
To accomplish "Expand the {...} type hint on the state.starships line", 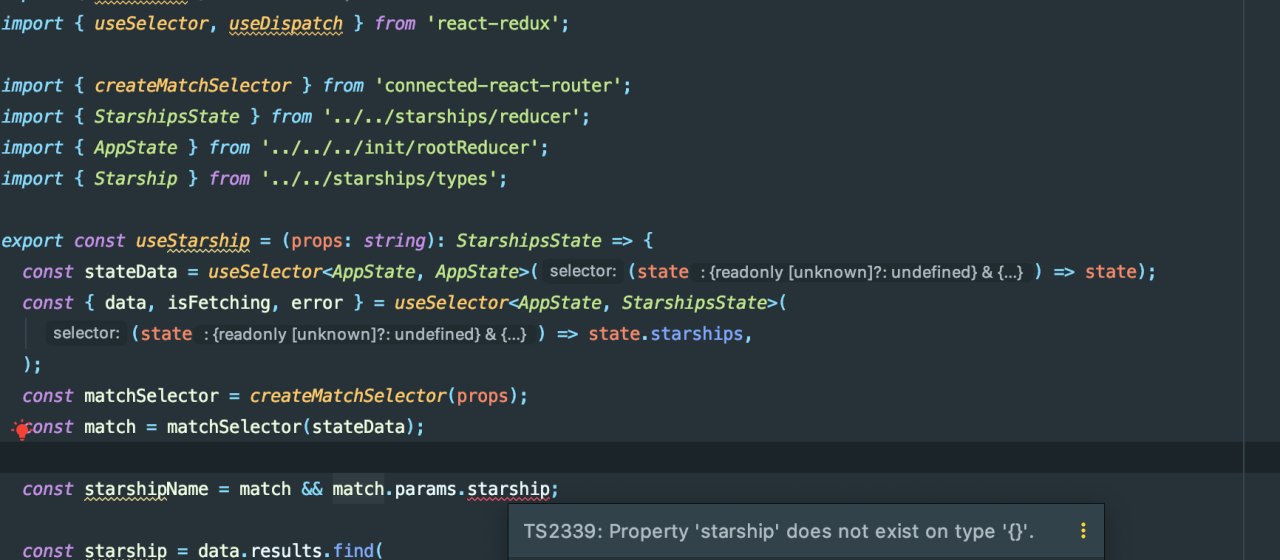I will pos(508,334).
